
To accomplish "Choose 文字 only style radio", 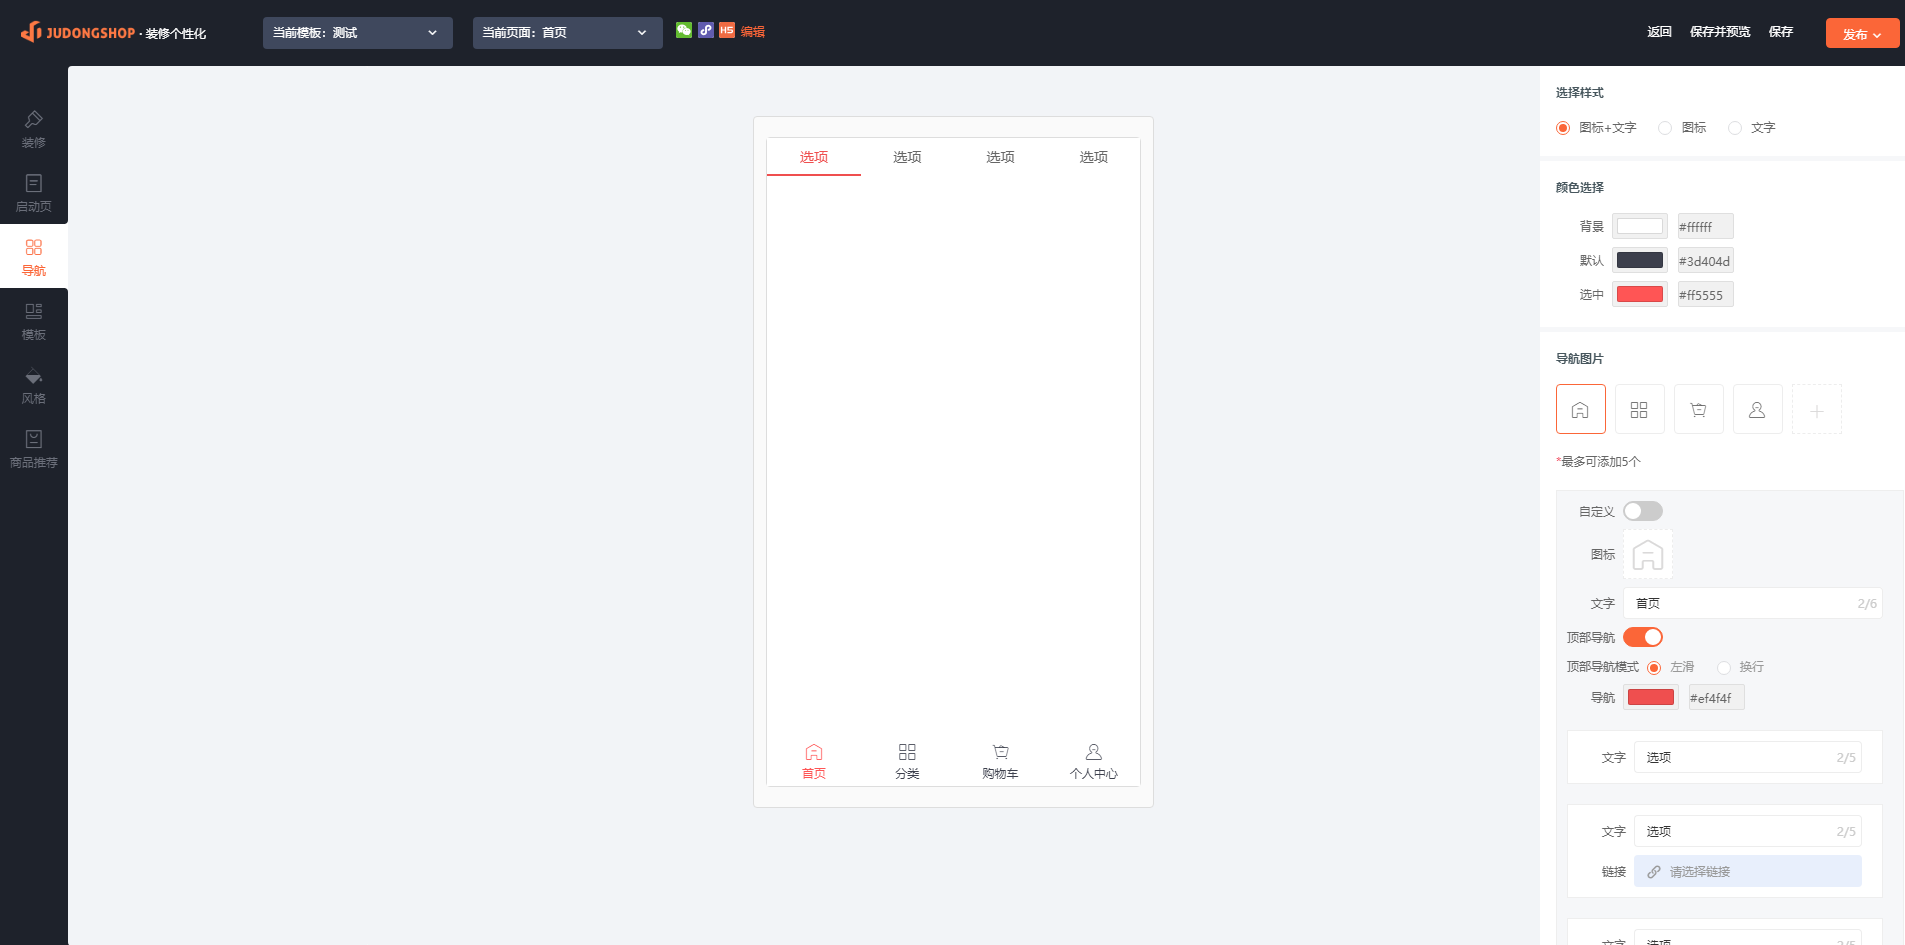I will point(1735,128).
